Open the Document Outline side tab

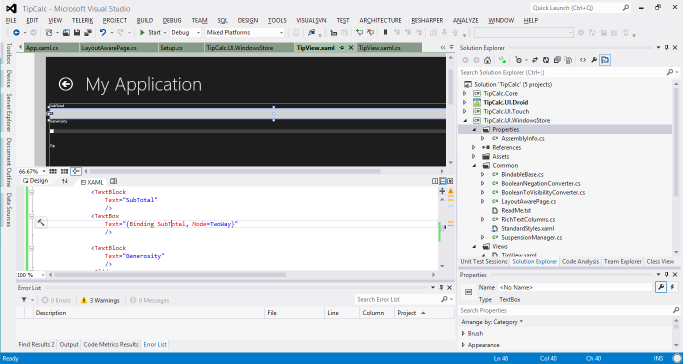pos(8,163)
